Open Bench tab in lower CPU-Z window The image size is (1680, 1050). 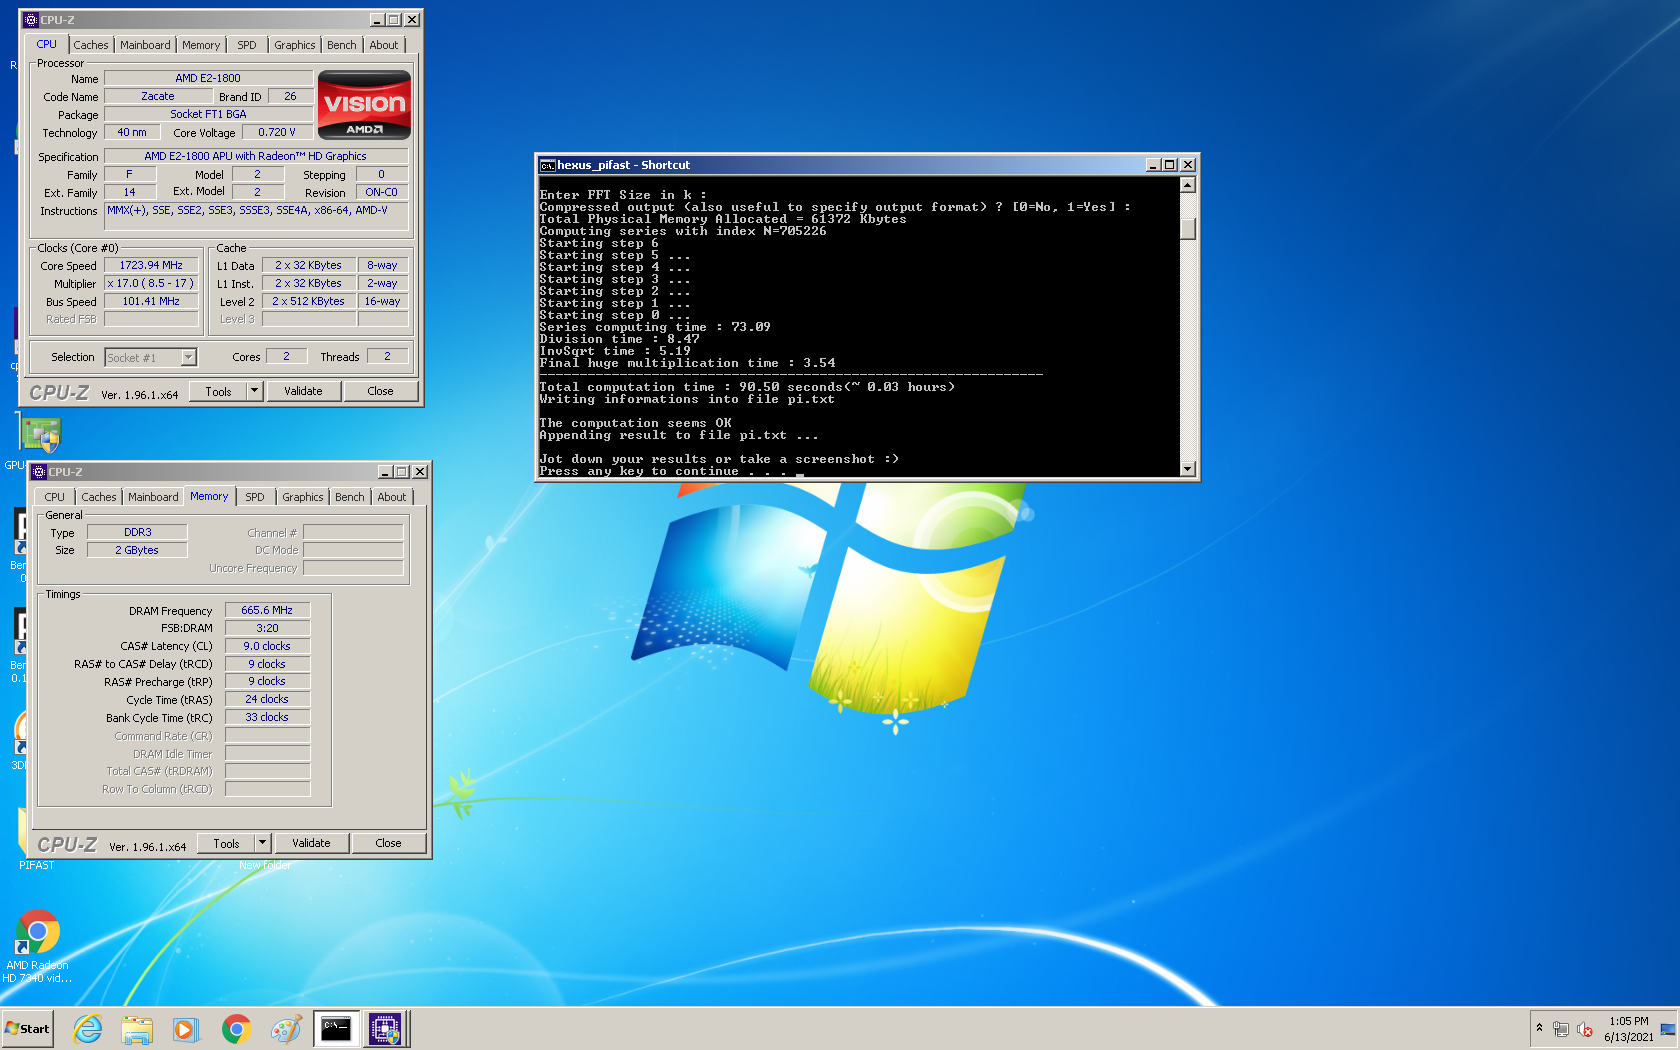(350, 497)
